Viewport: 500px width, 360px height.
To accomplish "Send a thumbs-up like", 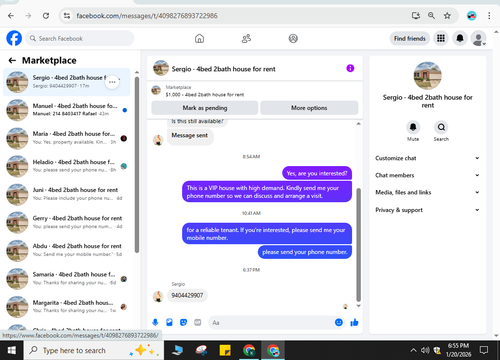I will click(354, 322).
